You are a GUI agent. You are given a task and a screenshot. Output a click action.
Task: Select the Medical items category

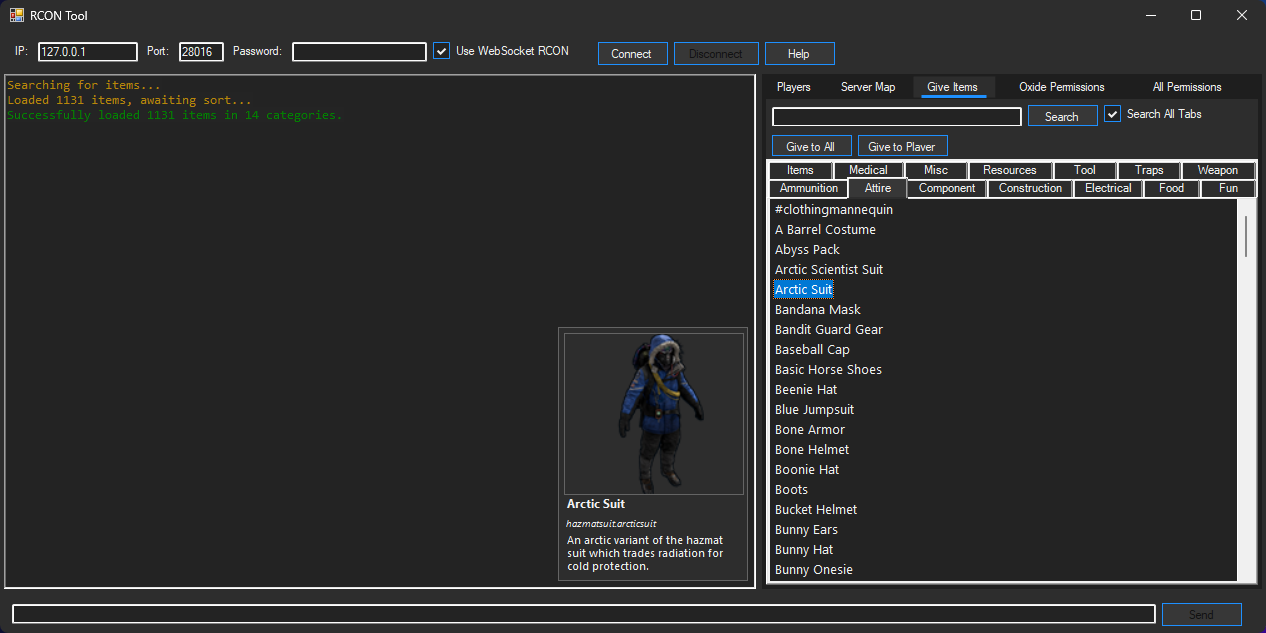click(x=869, y=170)
